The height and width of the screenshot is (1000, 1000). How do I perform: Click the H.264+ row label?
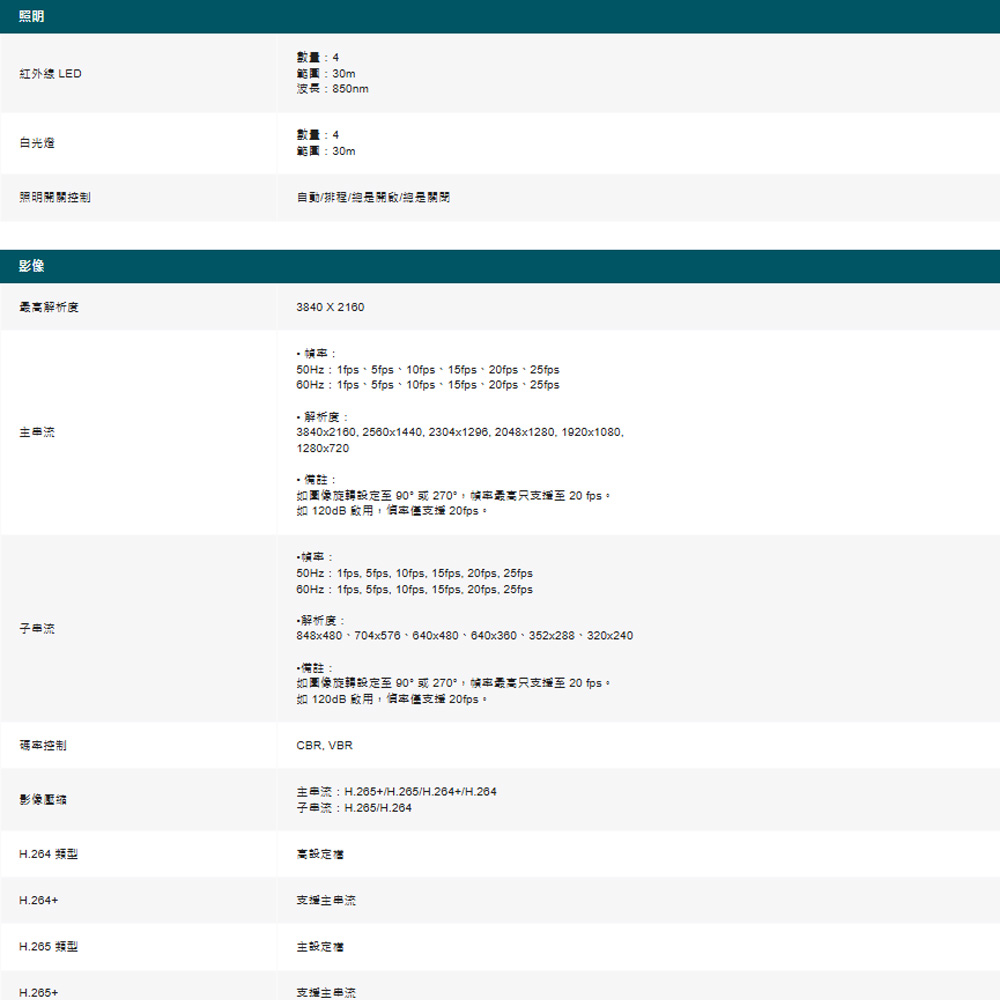point(38,900)
